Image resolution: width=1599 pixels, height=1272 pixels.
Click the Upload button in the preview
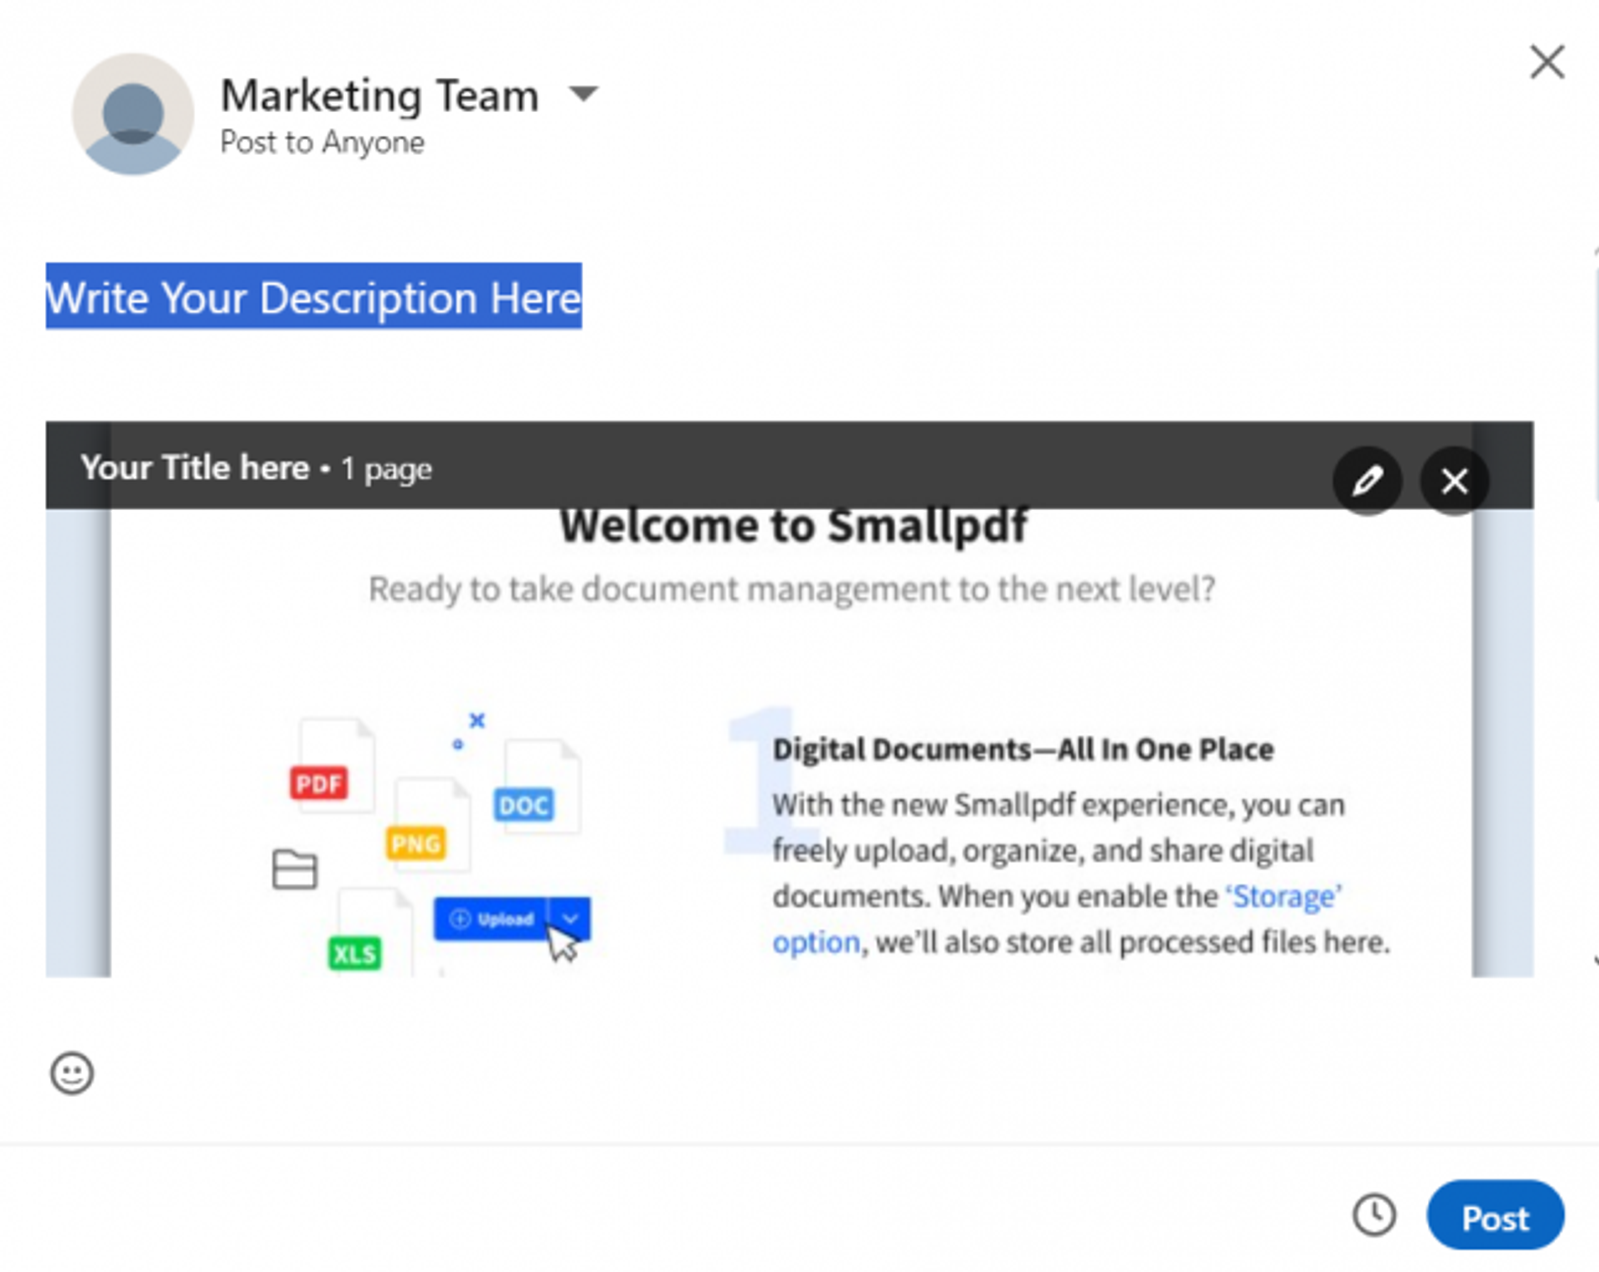[511, 919]
